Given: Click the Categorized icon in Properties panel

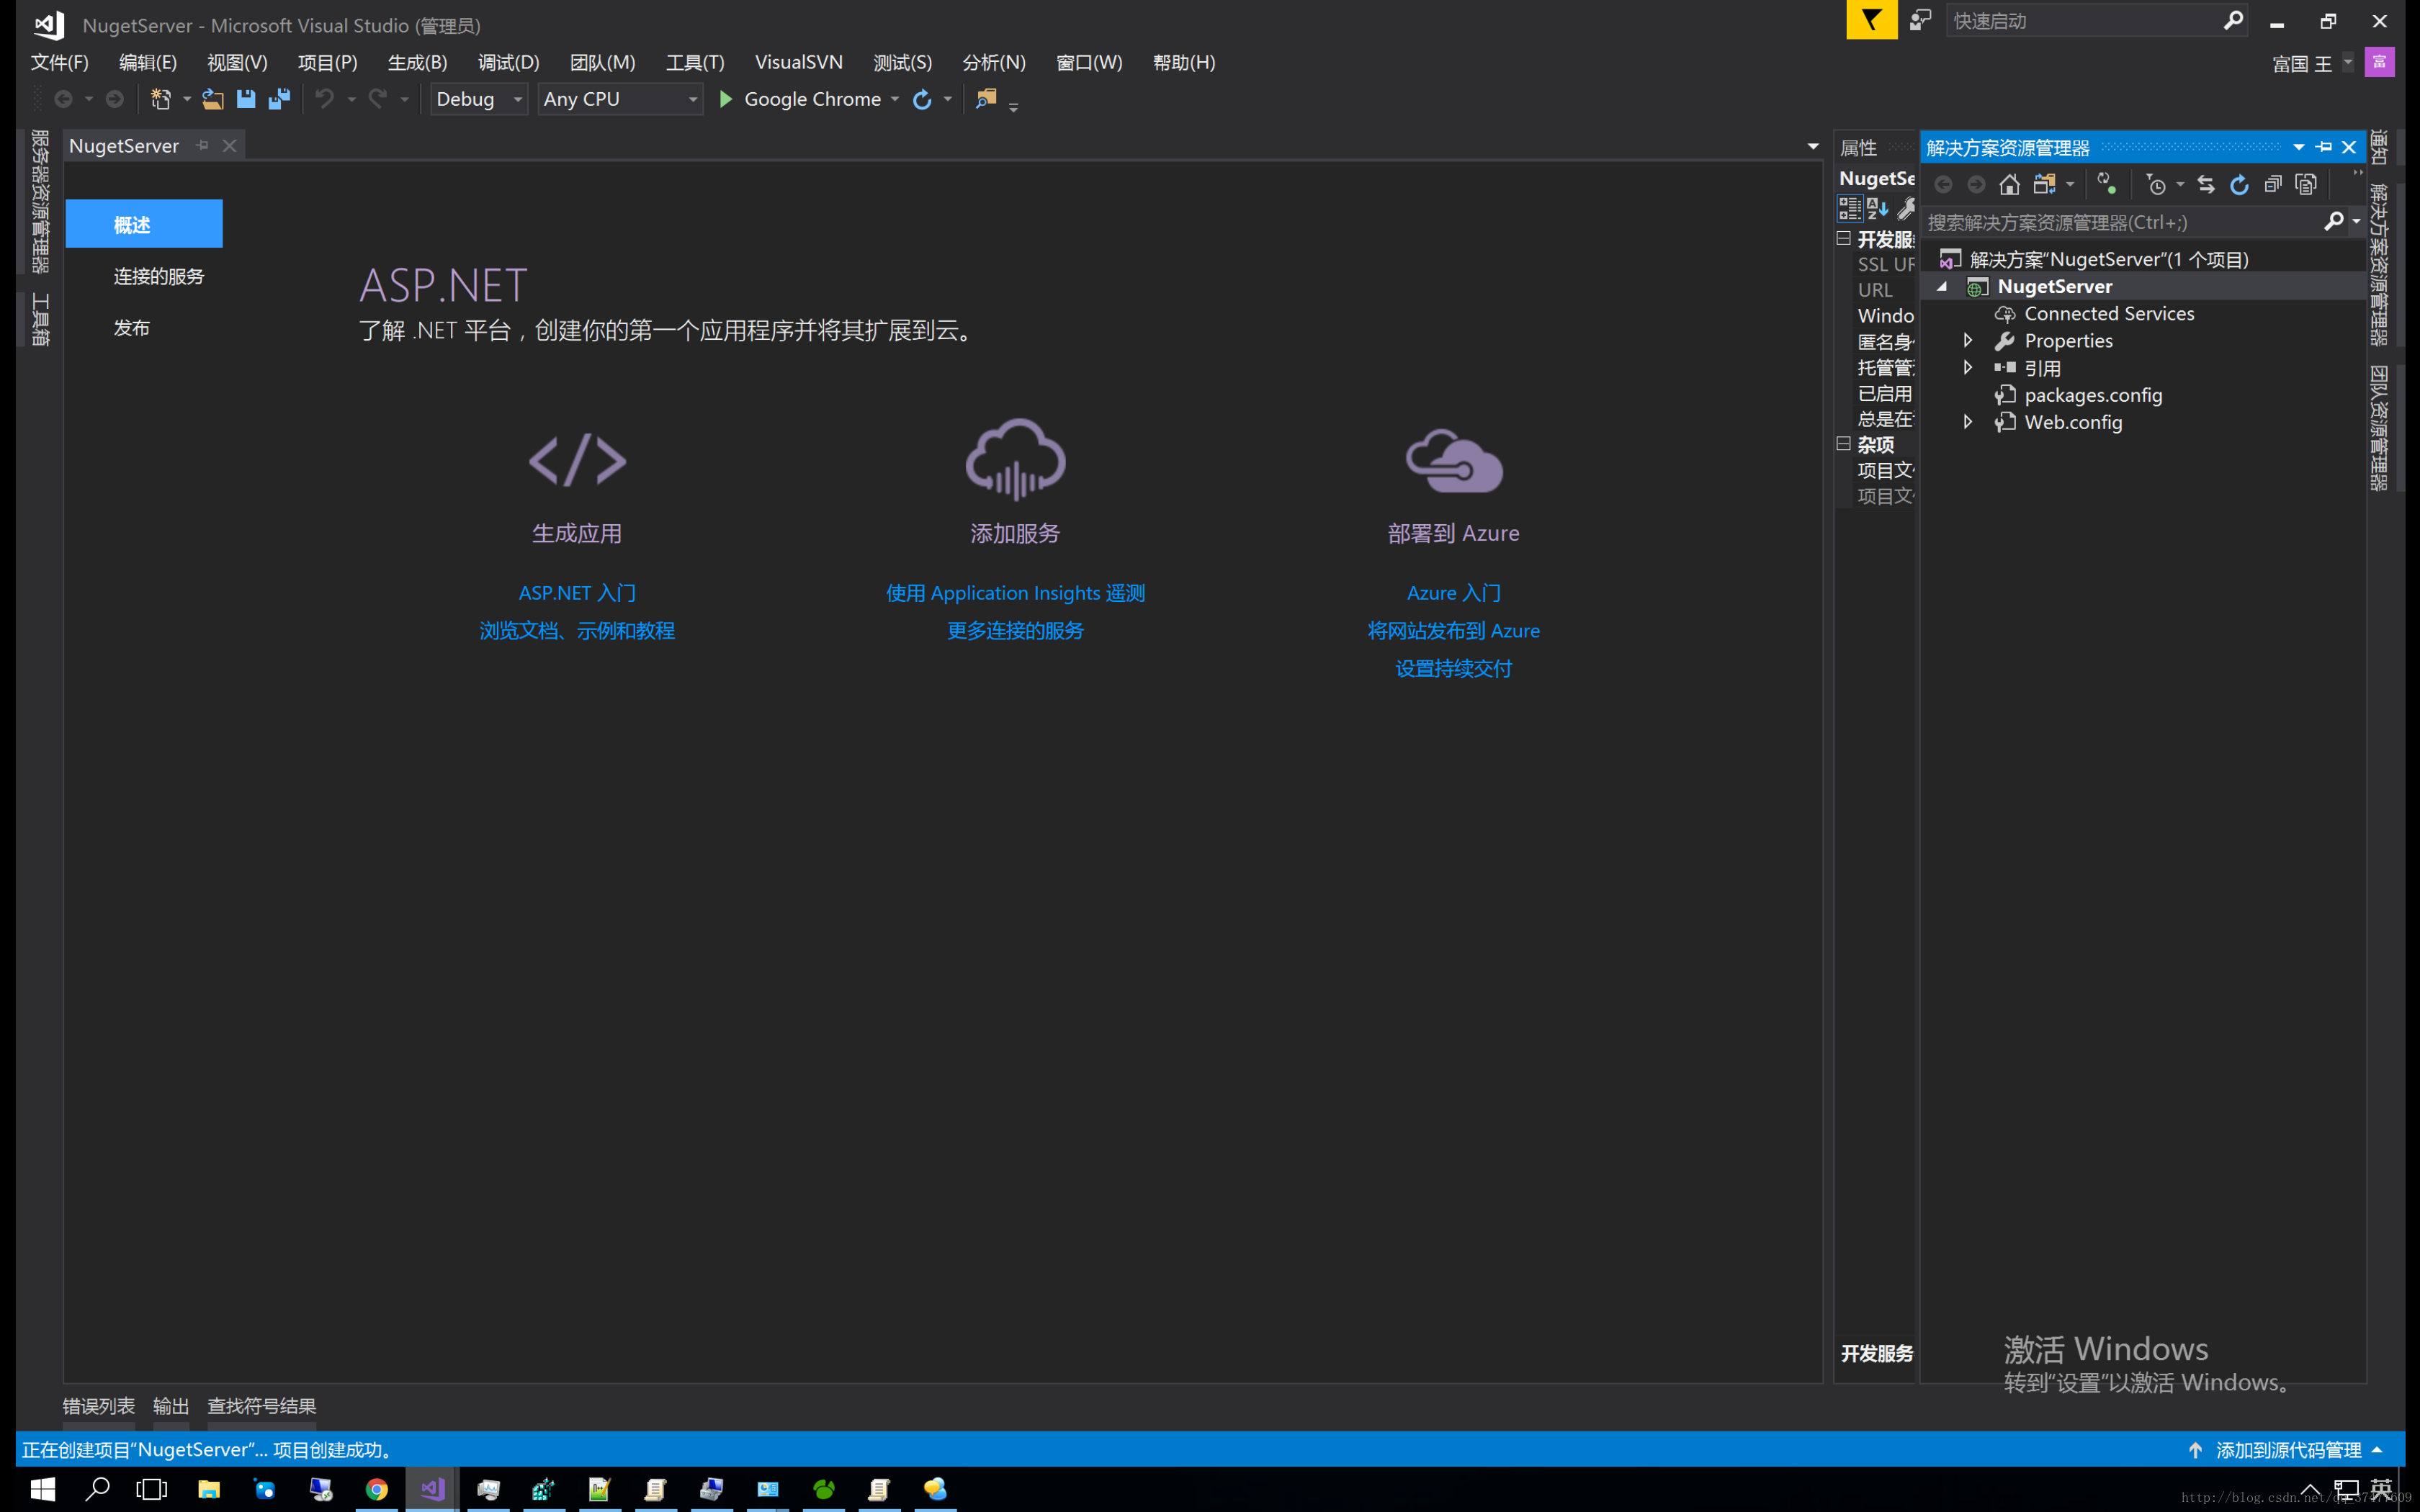Looking at the screenshot, I should tap(1850, 208).
